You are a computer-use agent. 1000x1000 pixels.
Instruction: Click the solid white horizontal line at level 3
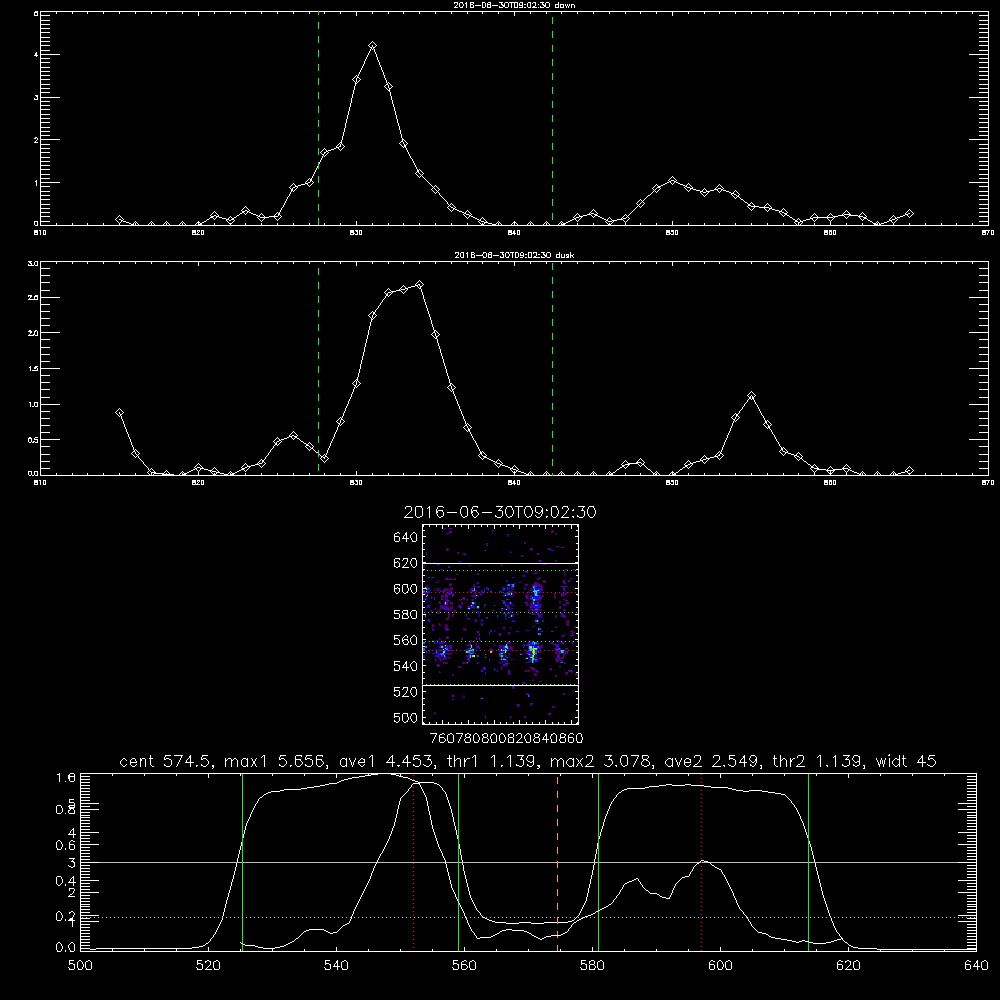pos(528,862)
